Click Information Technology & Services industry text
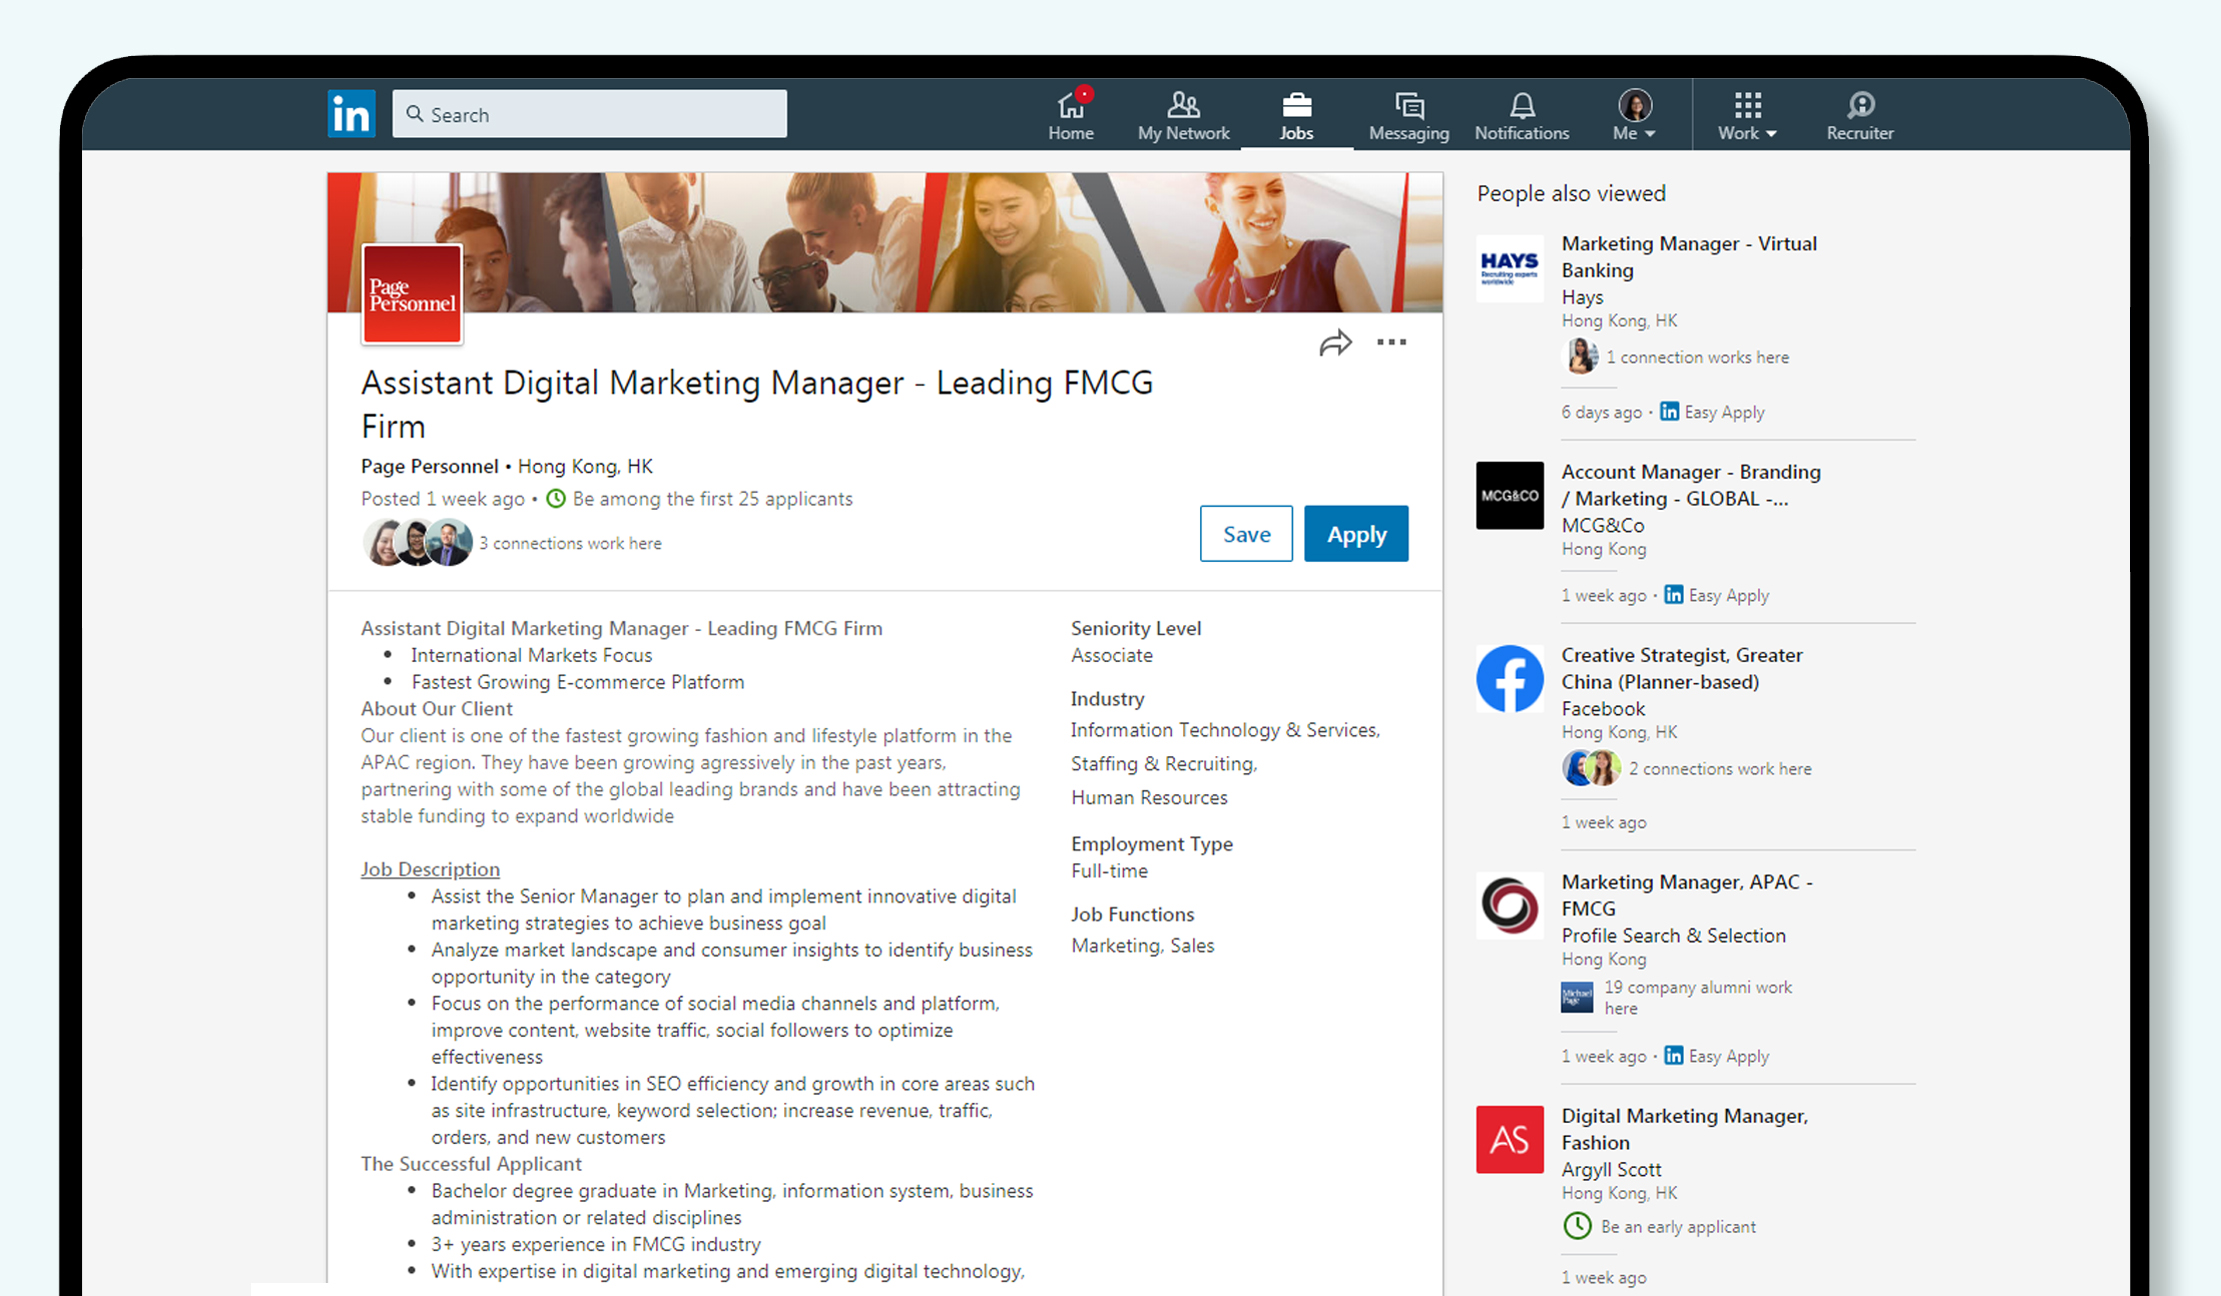The width and height of the screenshot is (2221, 1296). click(x=1225, y=730)
